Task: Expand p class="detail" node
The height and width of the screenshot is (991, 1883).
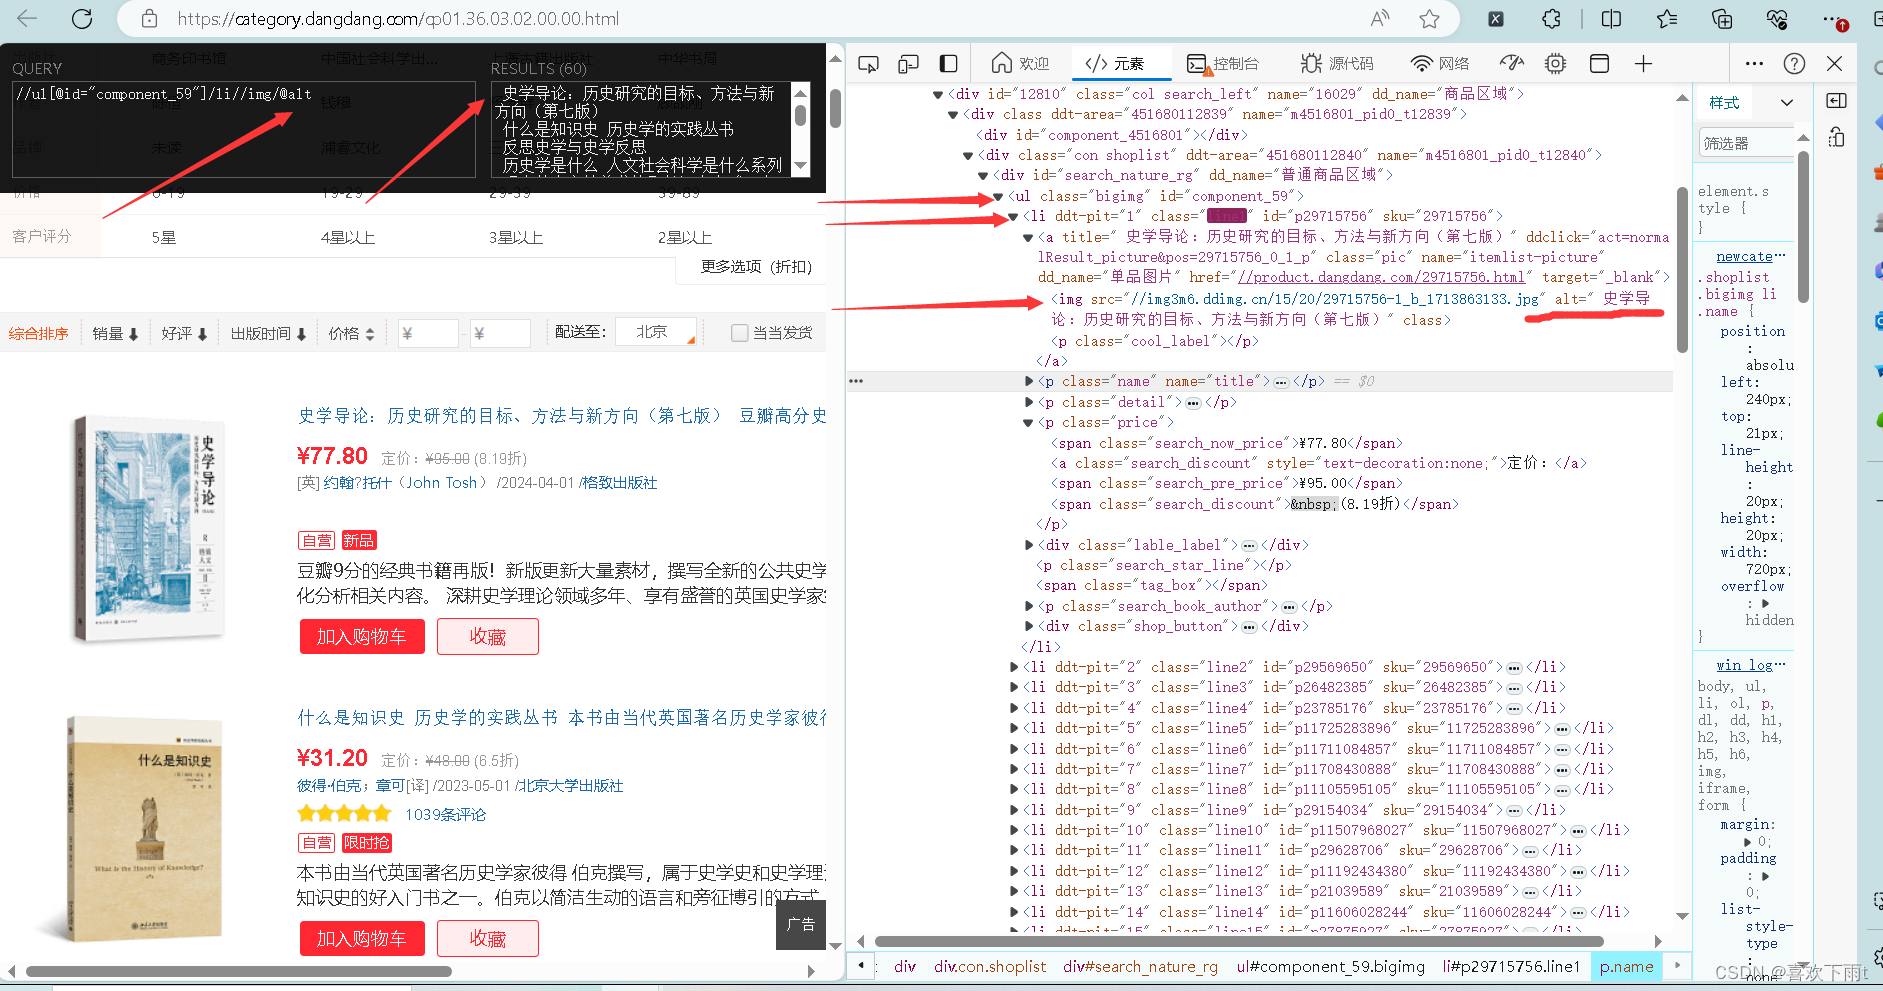Action: tap(1029, 402)
